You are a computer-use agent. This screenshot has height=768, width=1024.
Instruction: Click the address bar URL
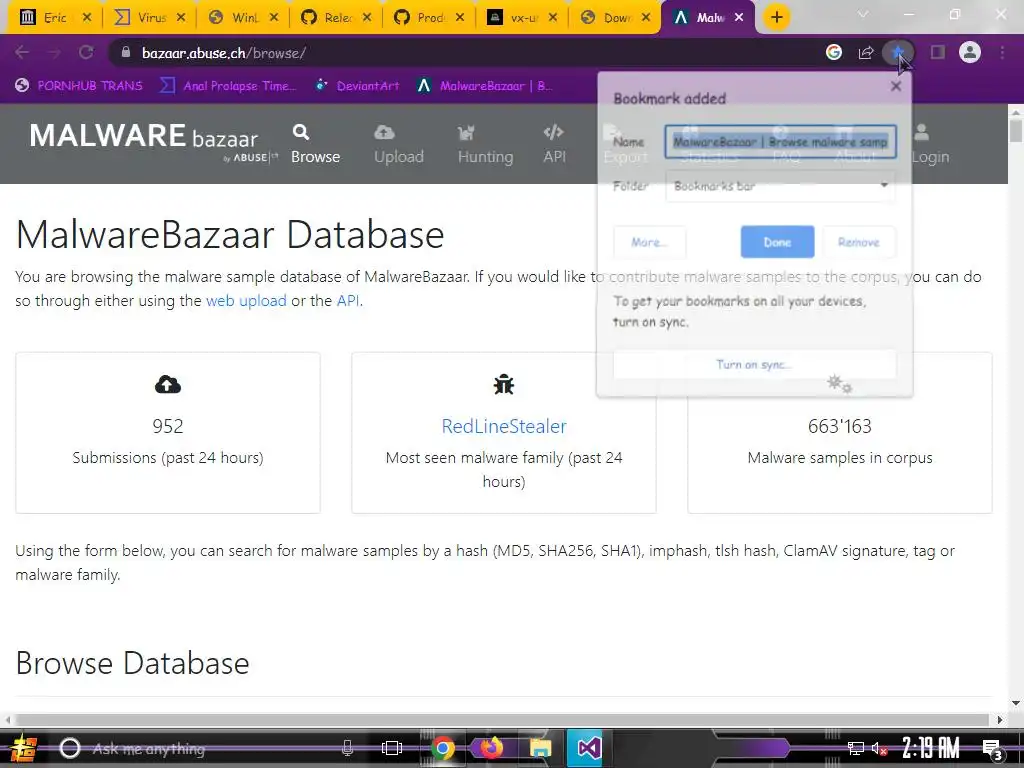pyautogui.click(x=224, y=53)
